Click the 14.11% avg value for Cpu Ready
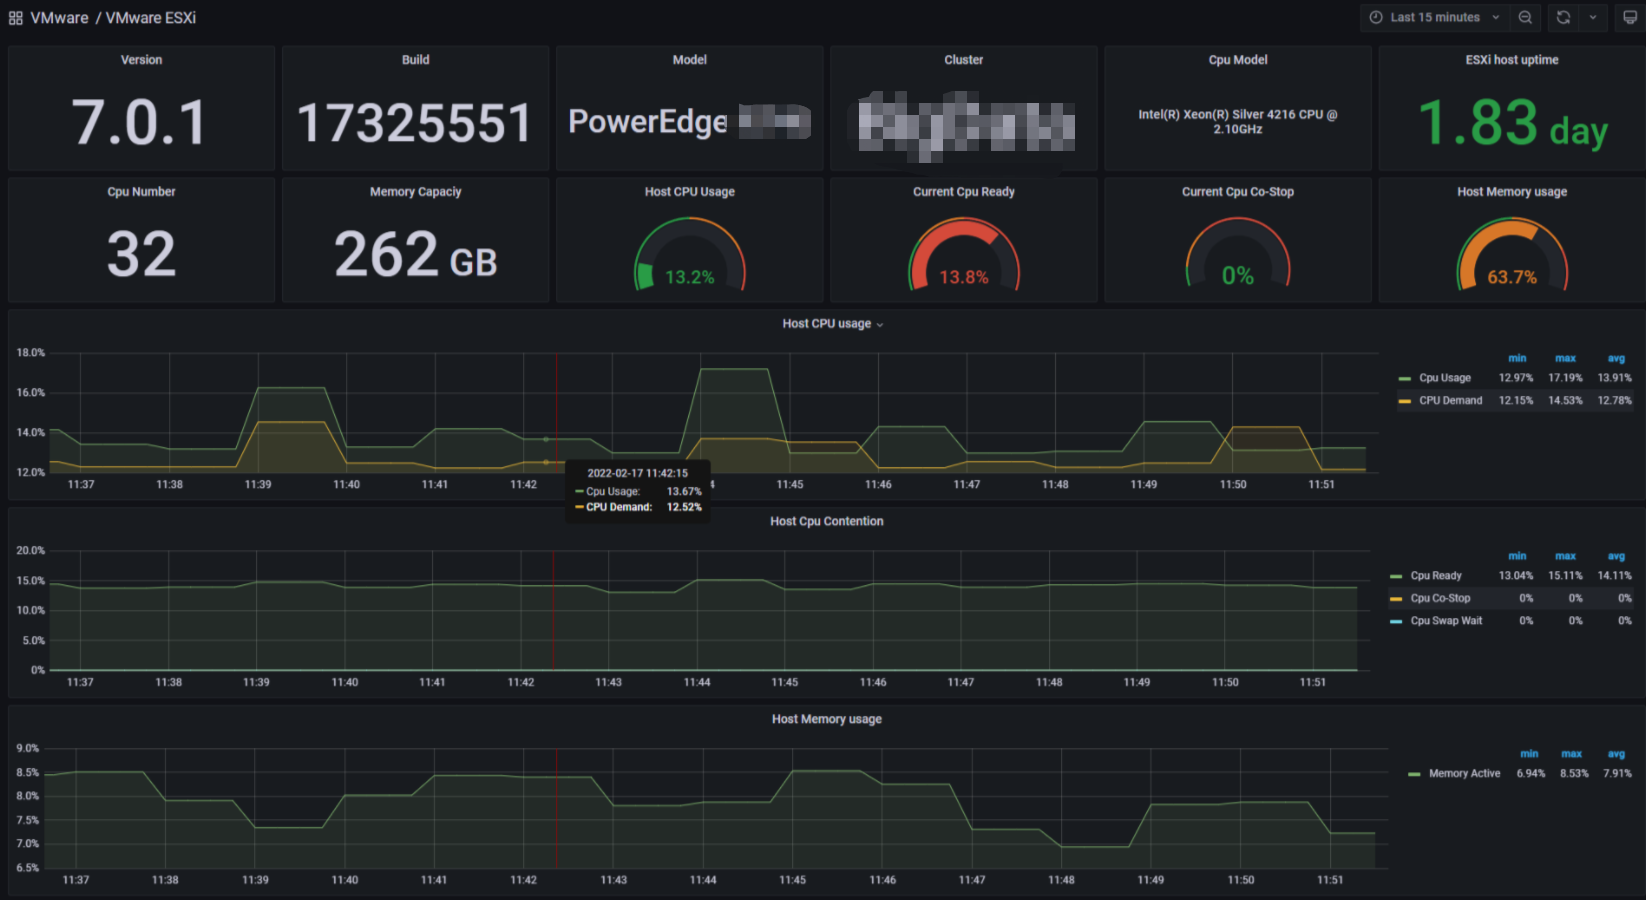The image size is (1646, 900). pos(1614,576)
